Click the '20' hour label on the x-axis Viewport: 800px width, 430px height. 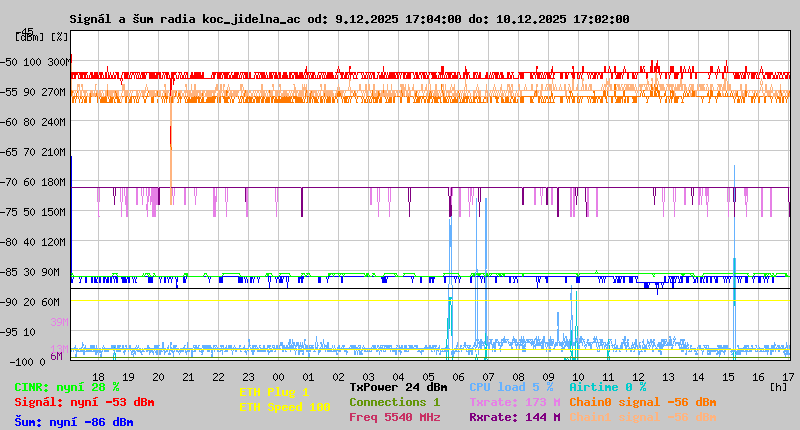point(159,377)
